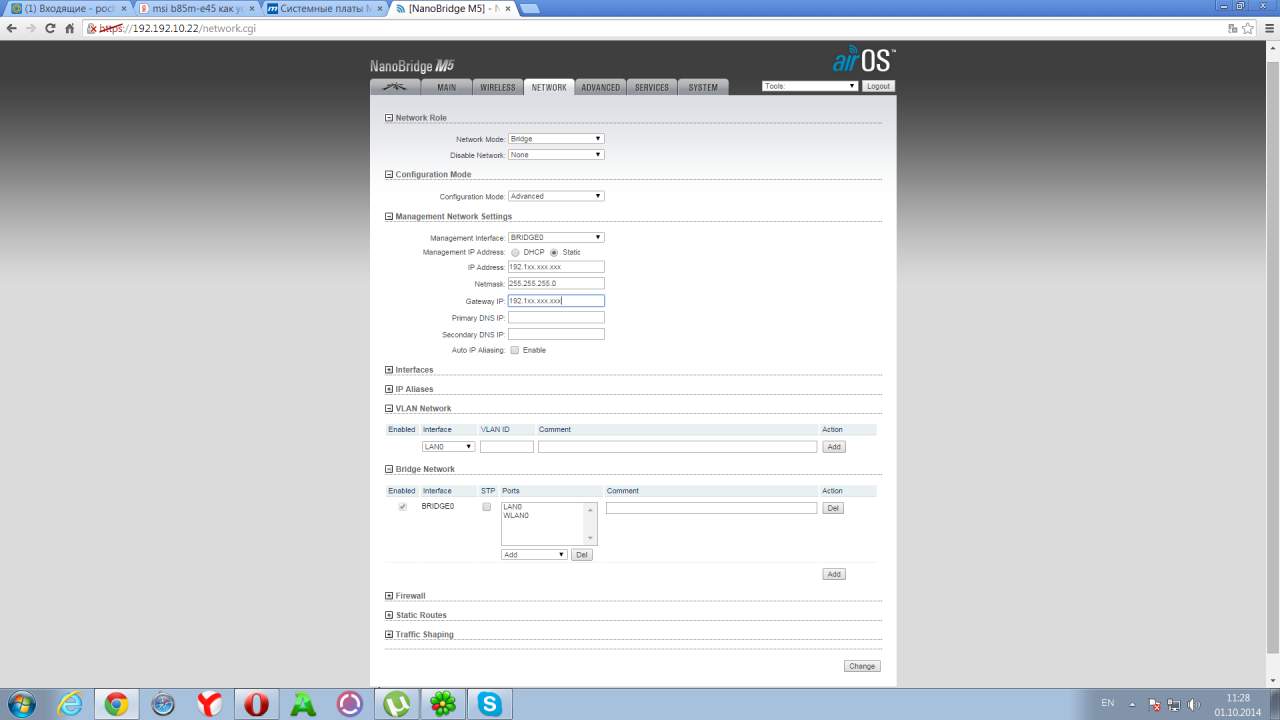The image size is (1280, 720).
Task: Select the Static radio button
Action: (x=554, y=252)
